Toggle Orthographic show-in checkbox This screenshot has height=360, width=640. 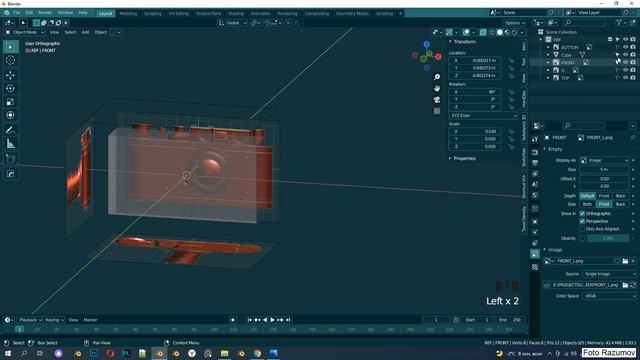[582, 213]
